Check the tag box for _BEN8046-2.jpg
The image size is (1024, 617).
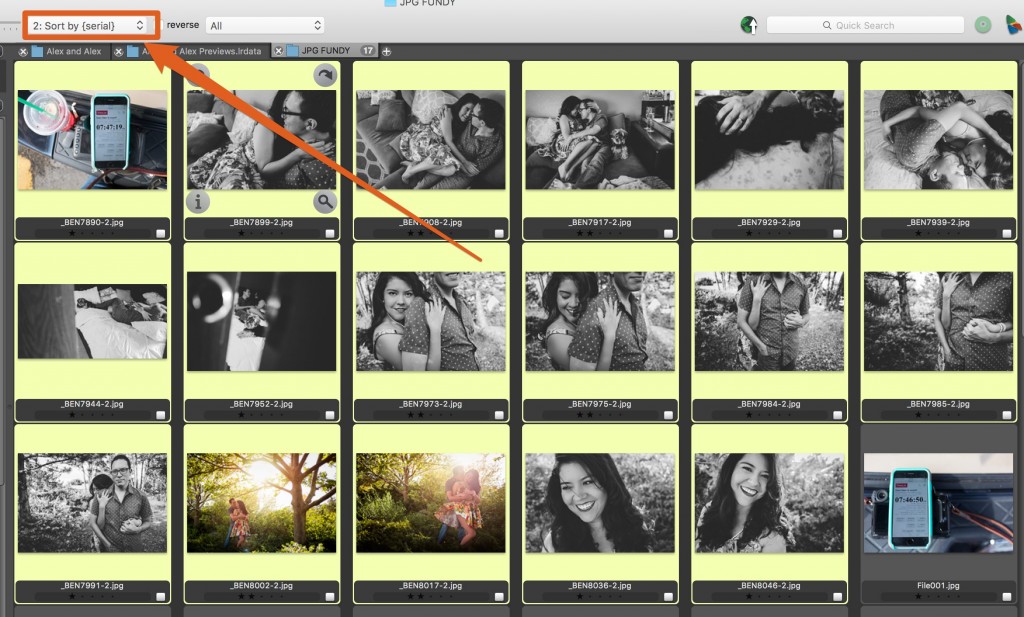pyautogui.click(x=837, y=596)
